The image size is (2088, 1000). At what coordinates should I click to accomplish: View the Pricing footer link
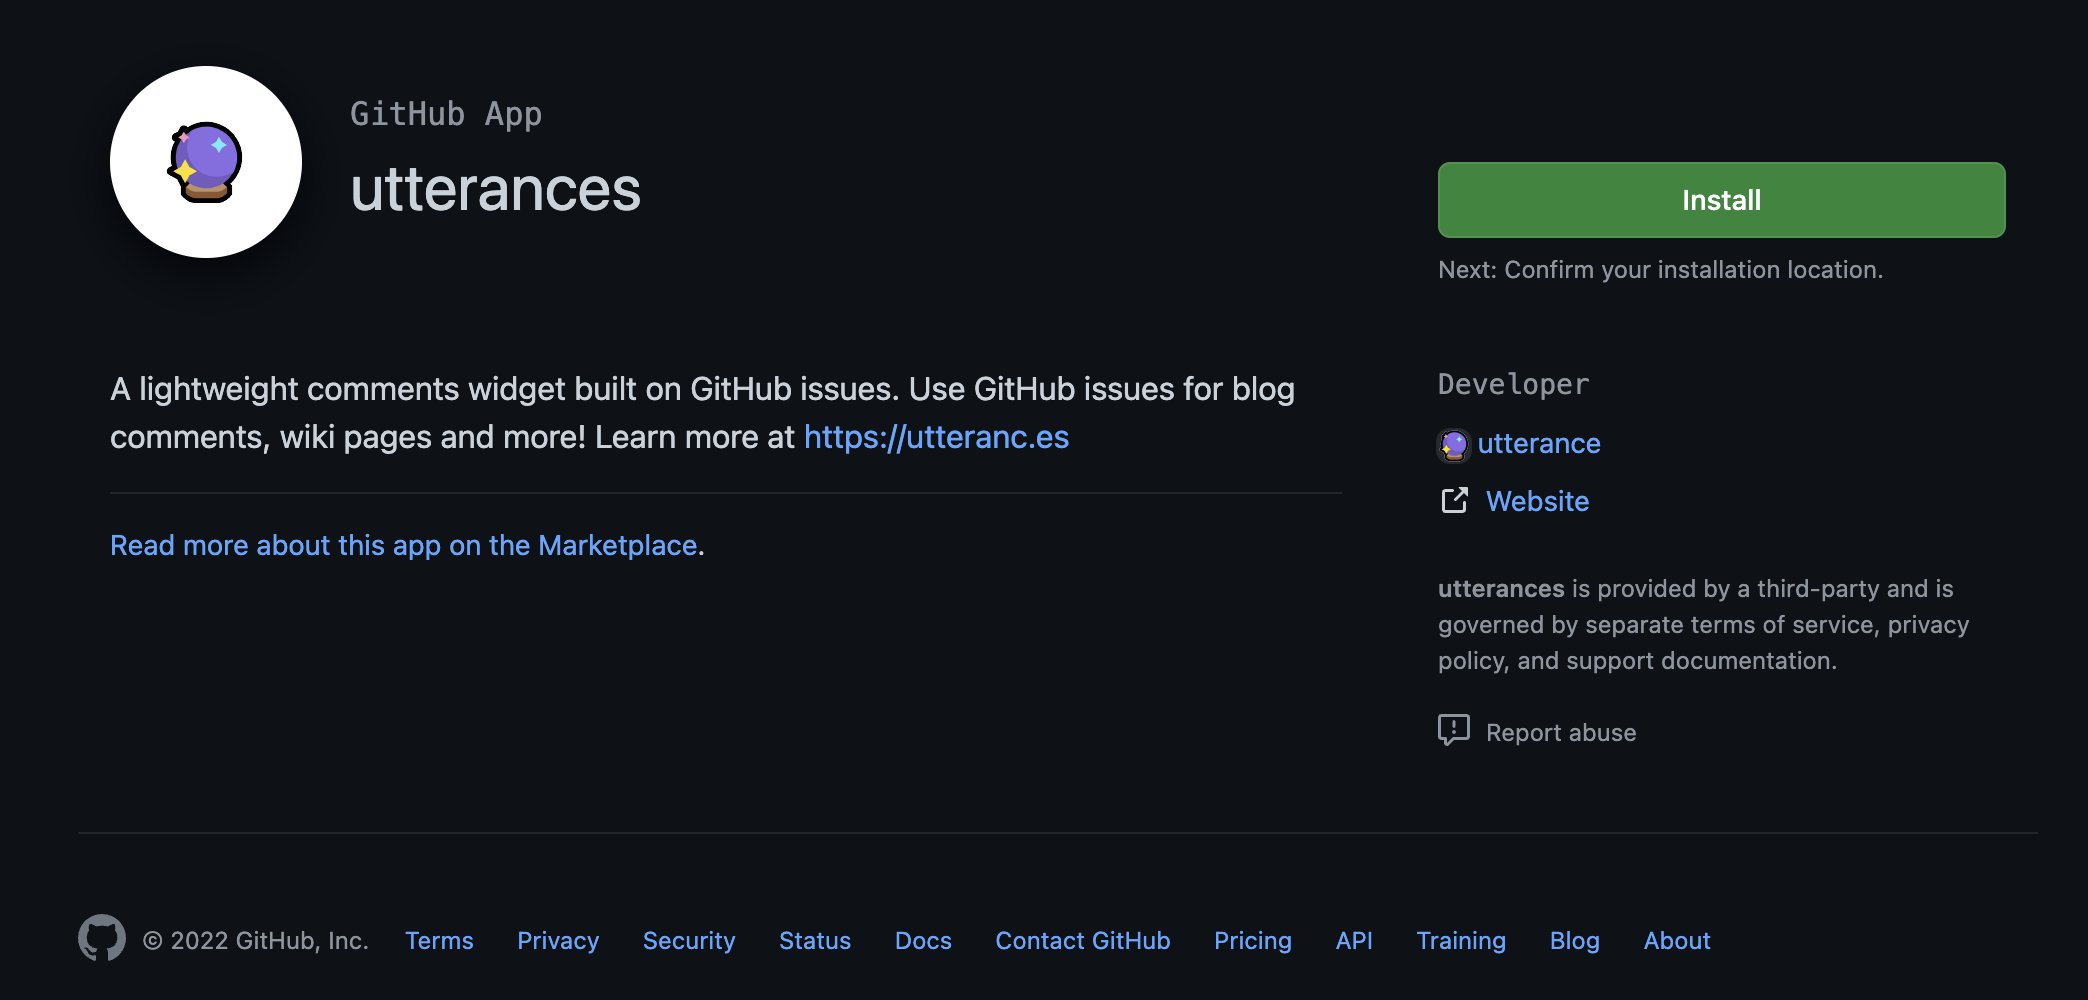click(x=1252, y=941)
